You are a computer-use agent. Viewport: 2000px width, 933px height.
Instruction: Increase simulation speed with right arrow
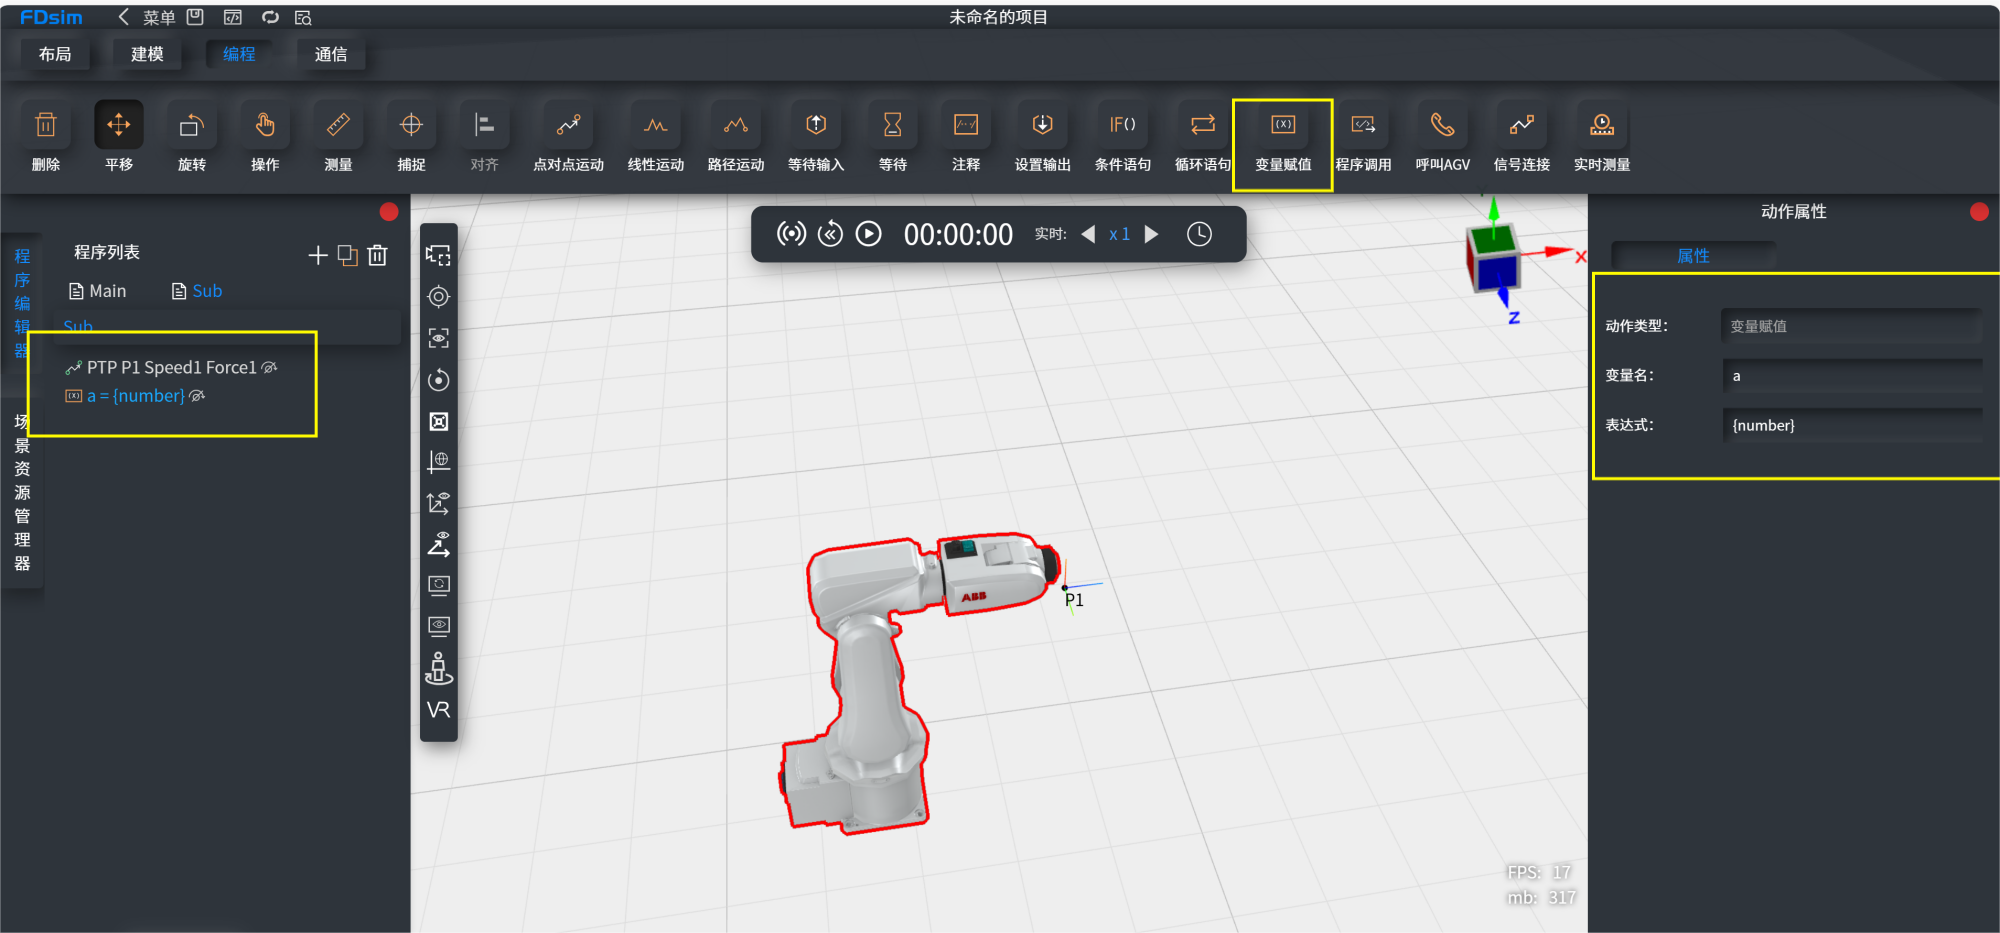(x=1151, y=234)
